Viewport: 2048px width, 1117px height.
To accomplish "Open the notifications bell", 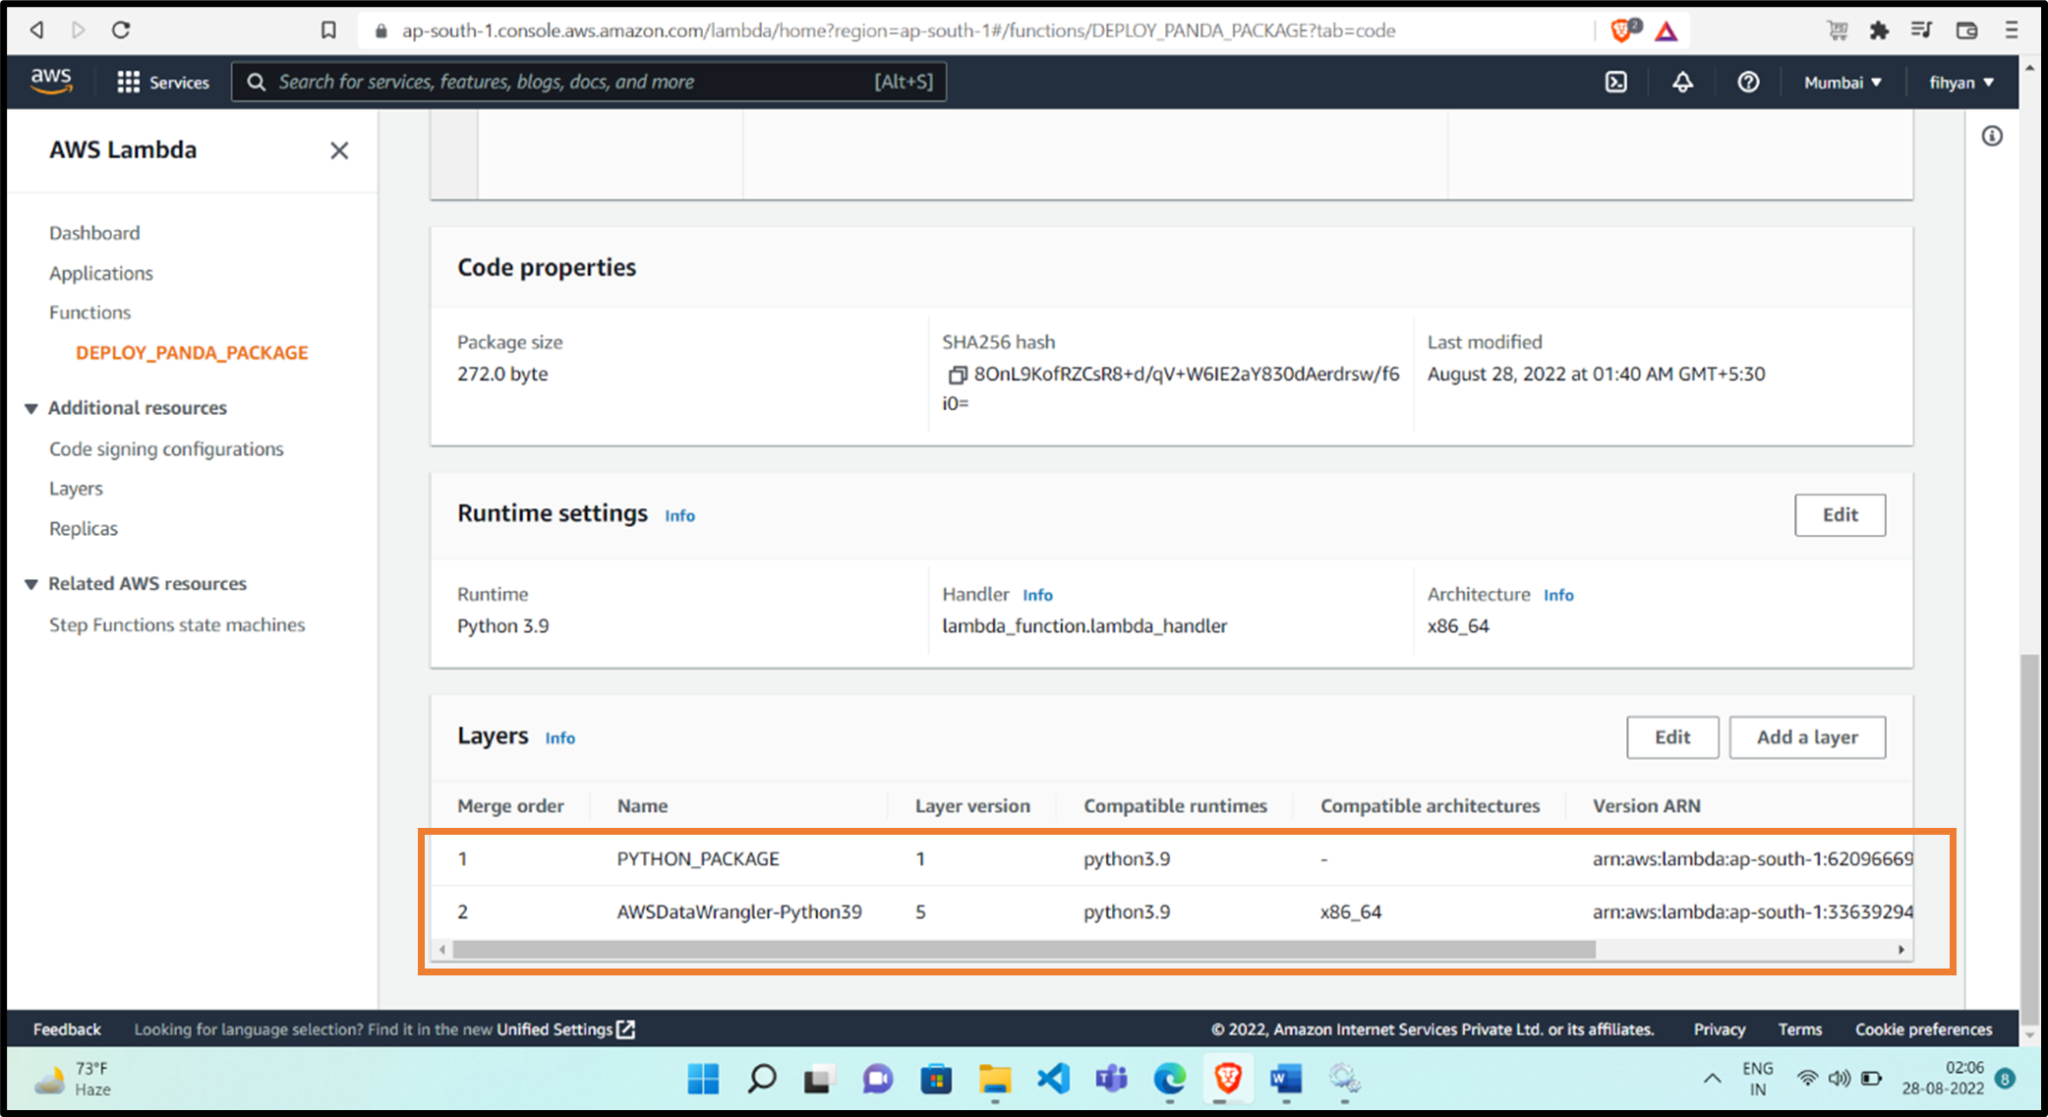I will [x=1681, y=82].
